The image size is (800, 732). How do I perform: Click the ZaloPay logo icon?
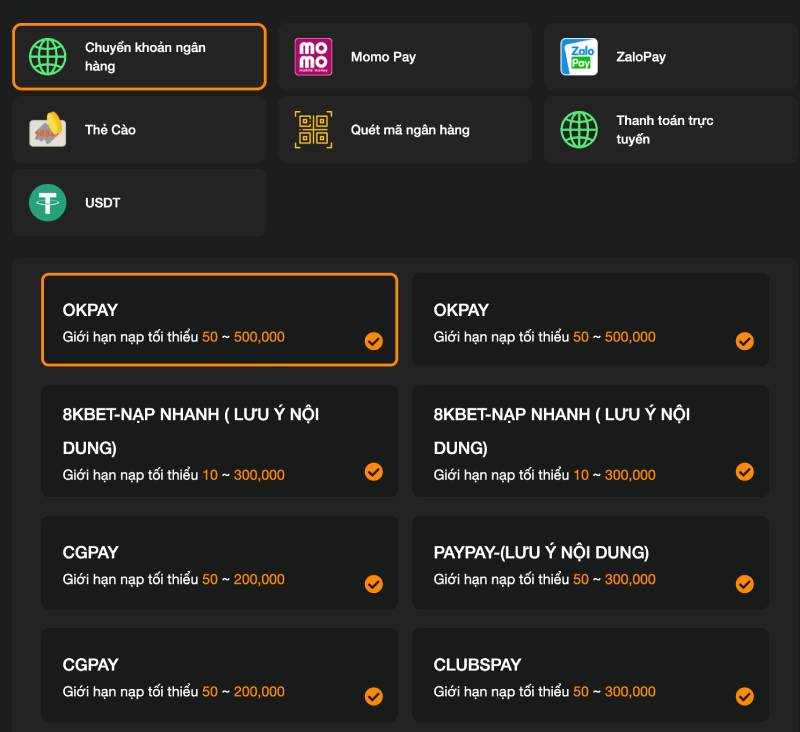[x=579, y=57]
